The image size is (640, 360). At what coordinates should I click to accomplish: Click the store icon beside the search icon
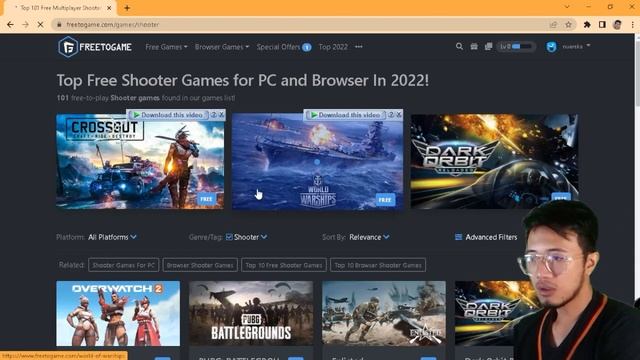474,47
